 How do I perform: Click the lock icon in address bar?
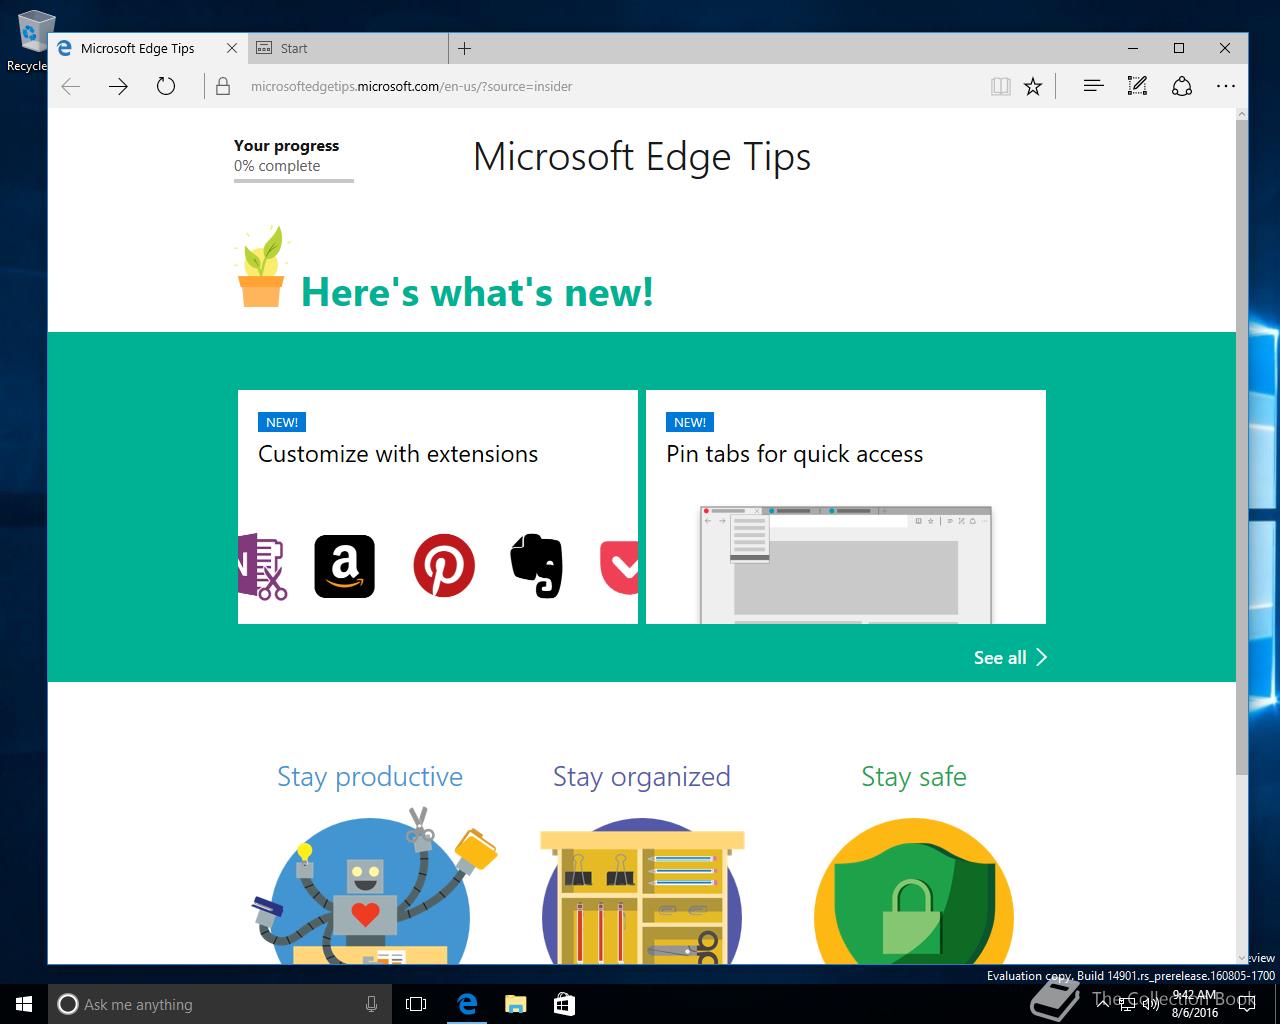tap(223, 87)
